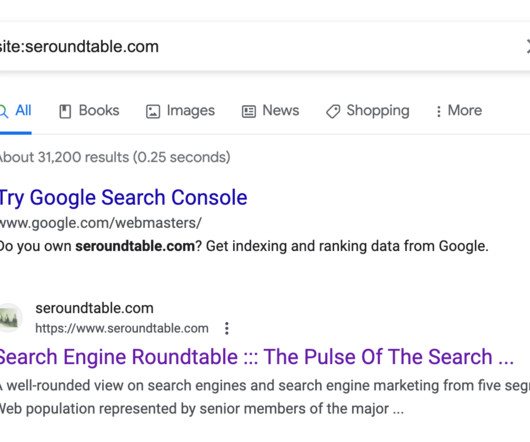530x442 pixels.
Task: Click the Shopping tag icon
Action: (x=333, y=111)
